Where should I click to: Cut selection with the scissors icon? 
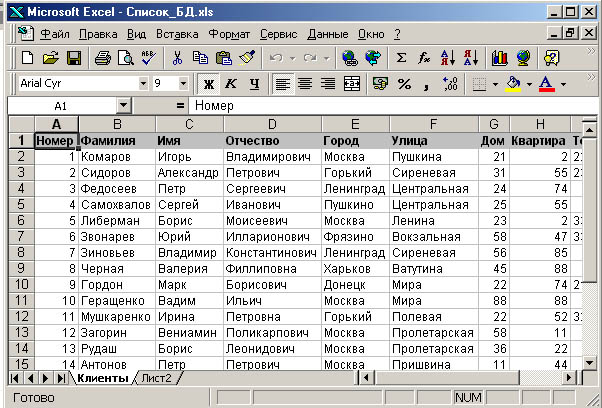tap(177, 58)
